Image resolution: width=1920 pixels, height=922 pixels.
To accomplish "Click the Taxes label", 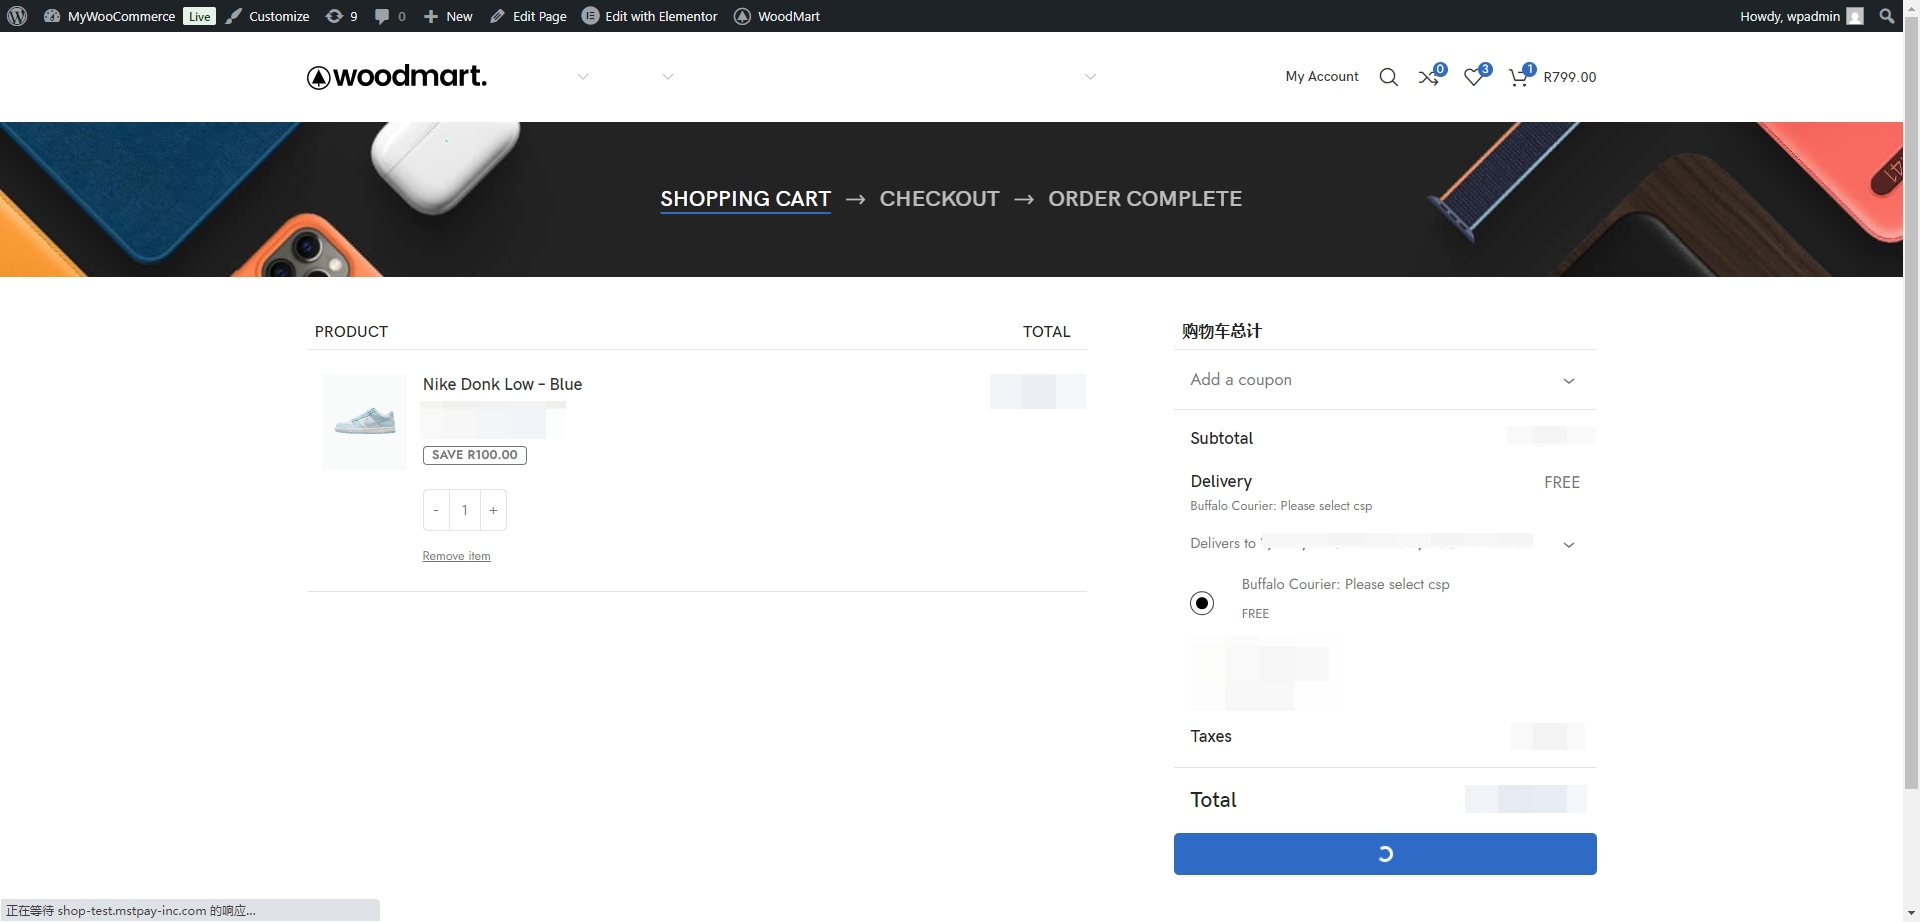I will coord(1211,736).
